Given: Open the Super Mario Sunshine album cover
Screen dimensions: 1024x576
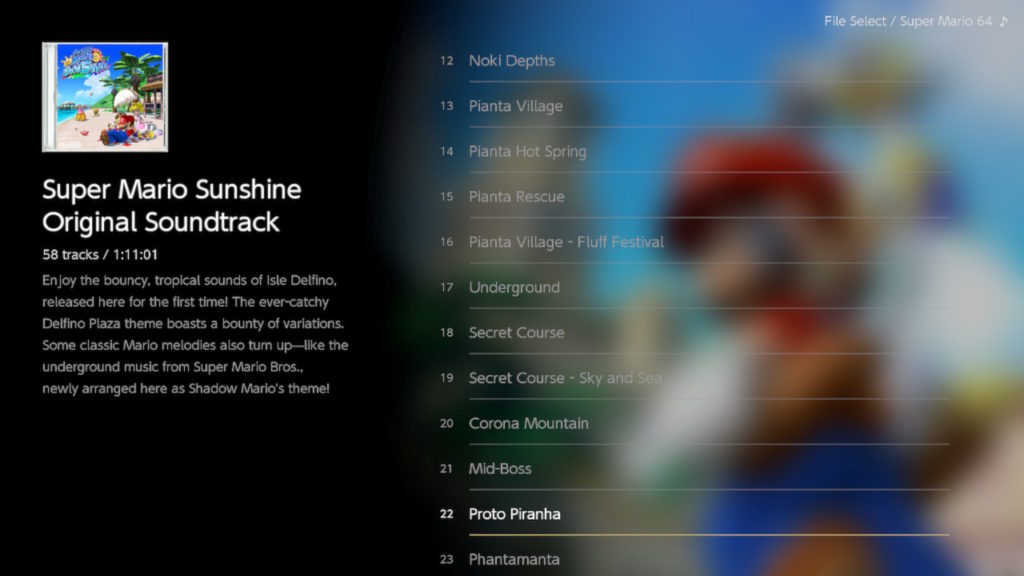Looking at the screenshot, I should tap(105, 97).
